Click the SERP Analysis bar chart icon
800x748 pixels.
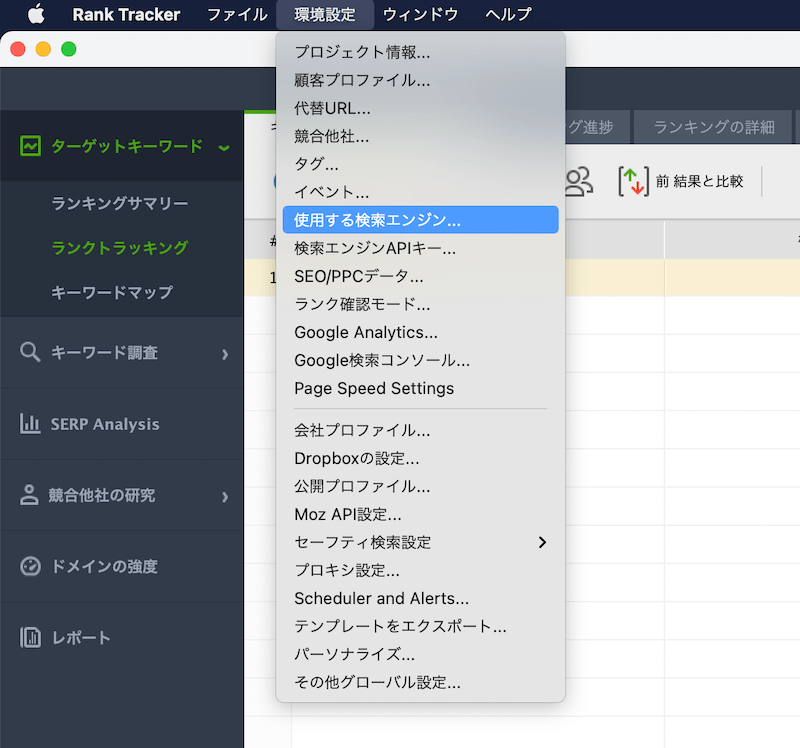[x=30, y=423]
